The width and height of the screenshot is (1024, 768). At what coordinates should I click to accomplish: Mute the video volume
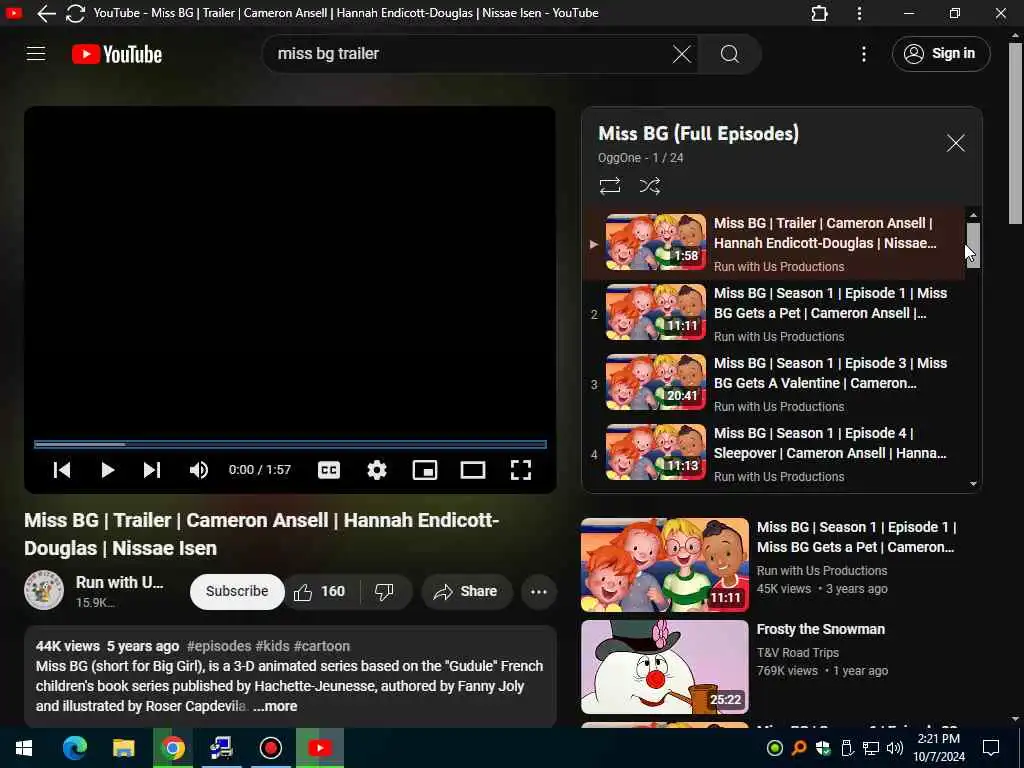click(x=199, y=470)
